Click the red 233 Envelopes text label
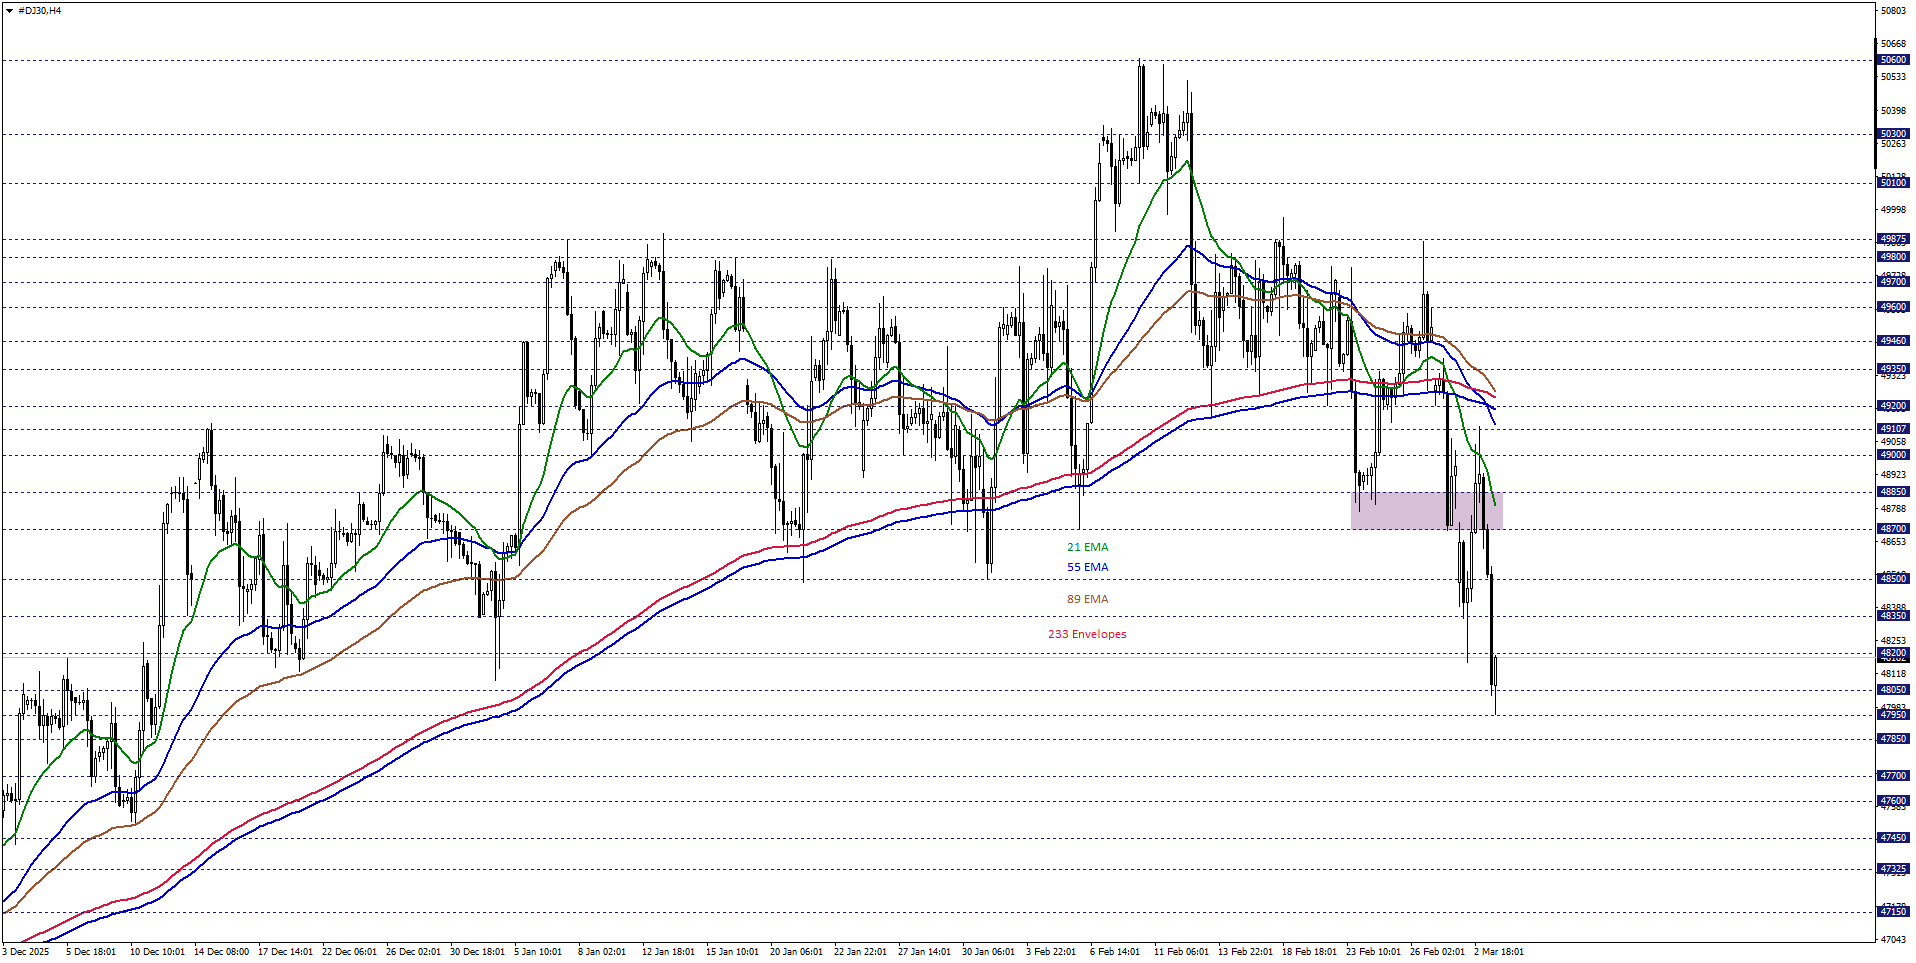Screen dimensions: 1916x963 (x=1087, y=634)
